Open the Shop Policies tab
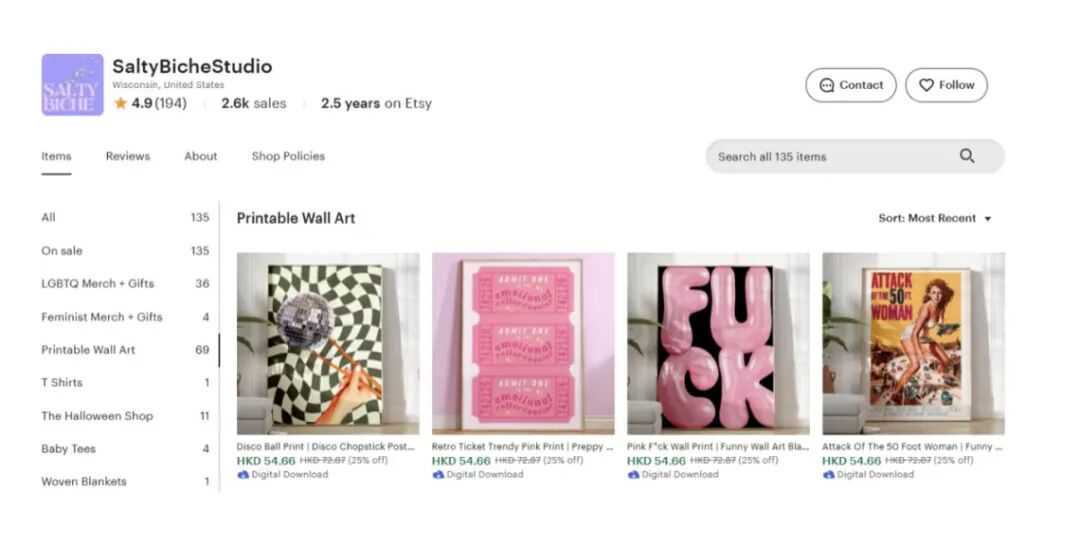The width and height of the screenshot is (1080, 546). 288,156
